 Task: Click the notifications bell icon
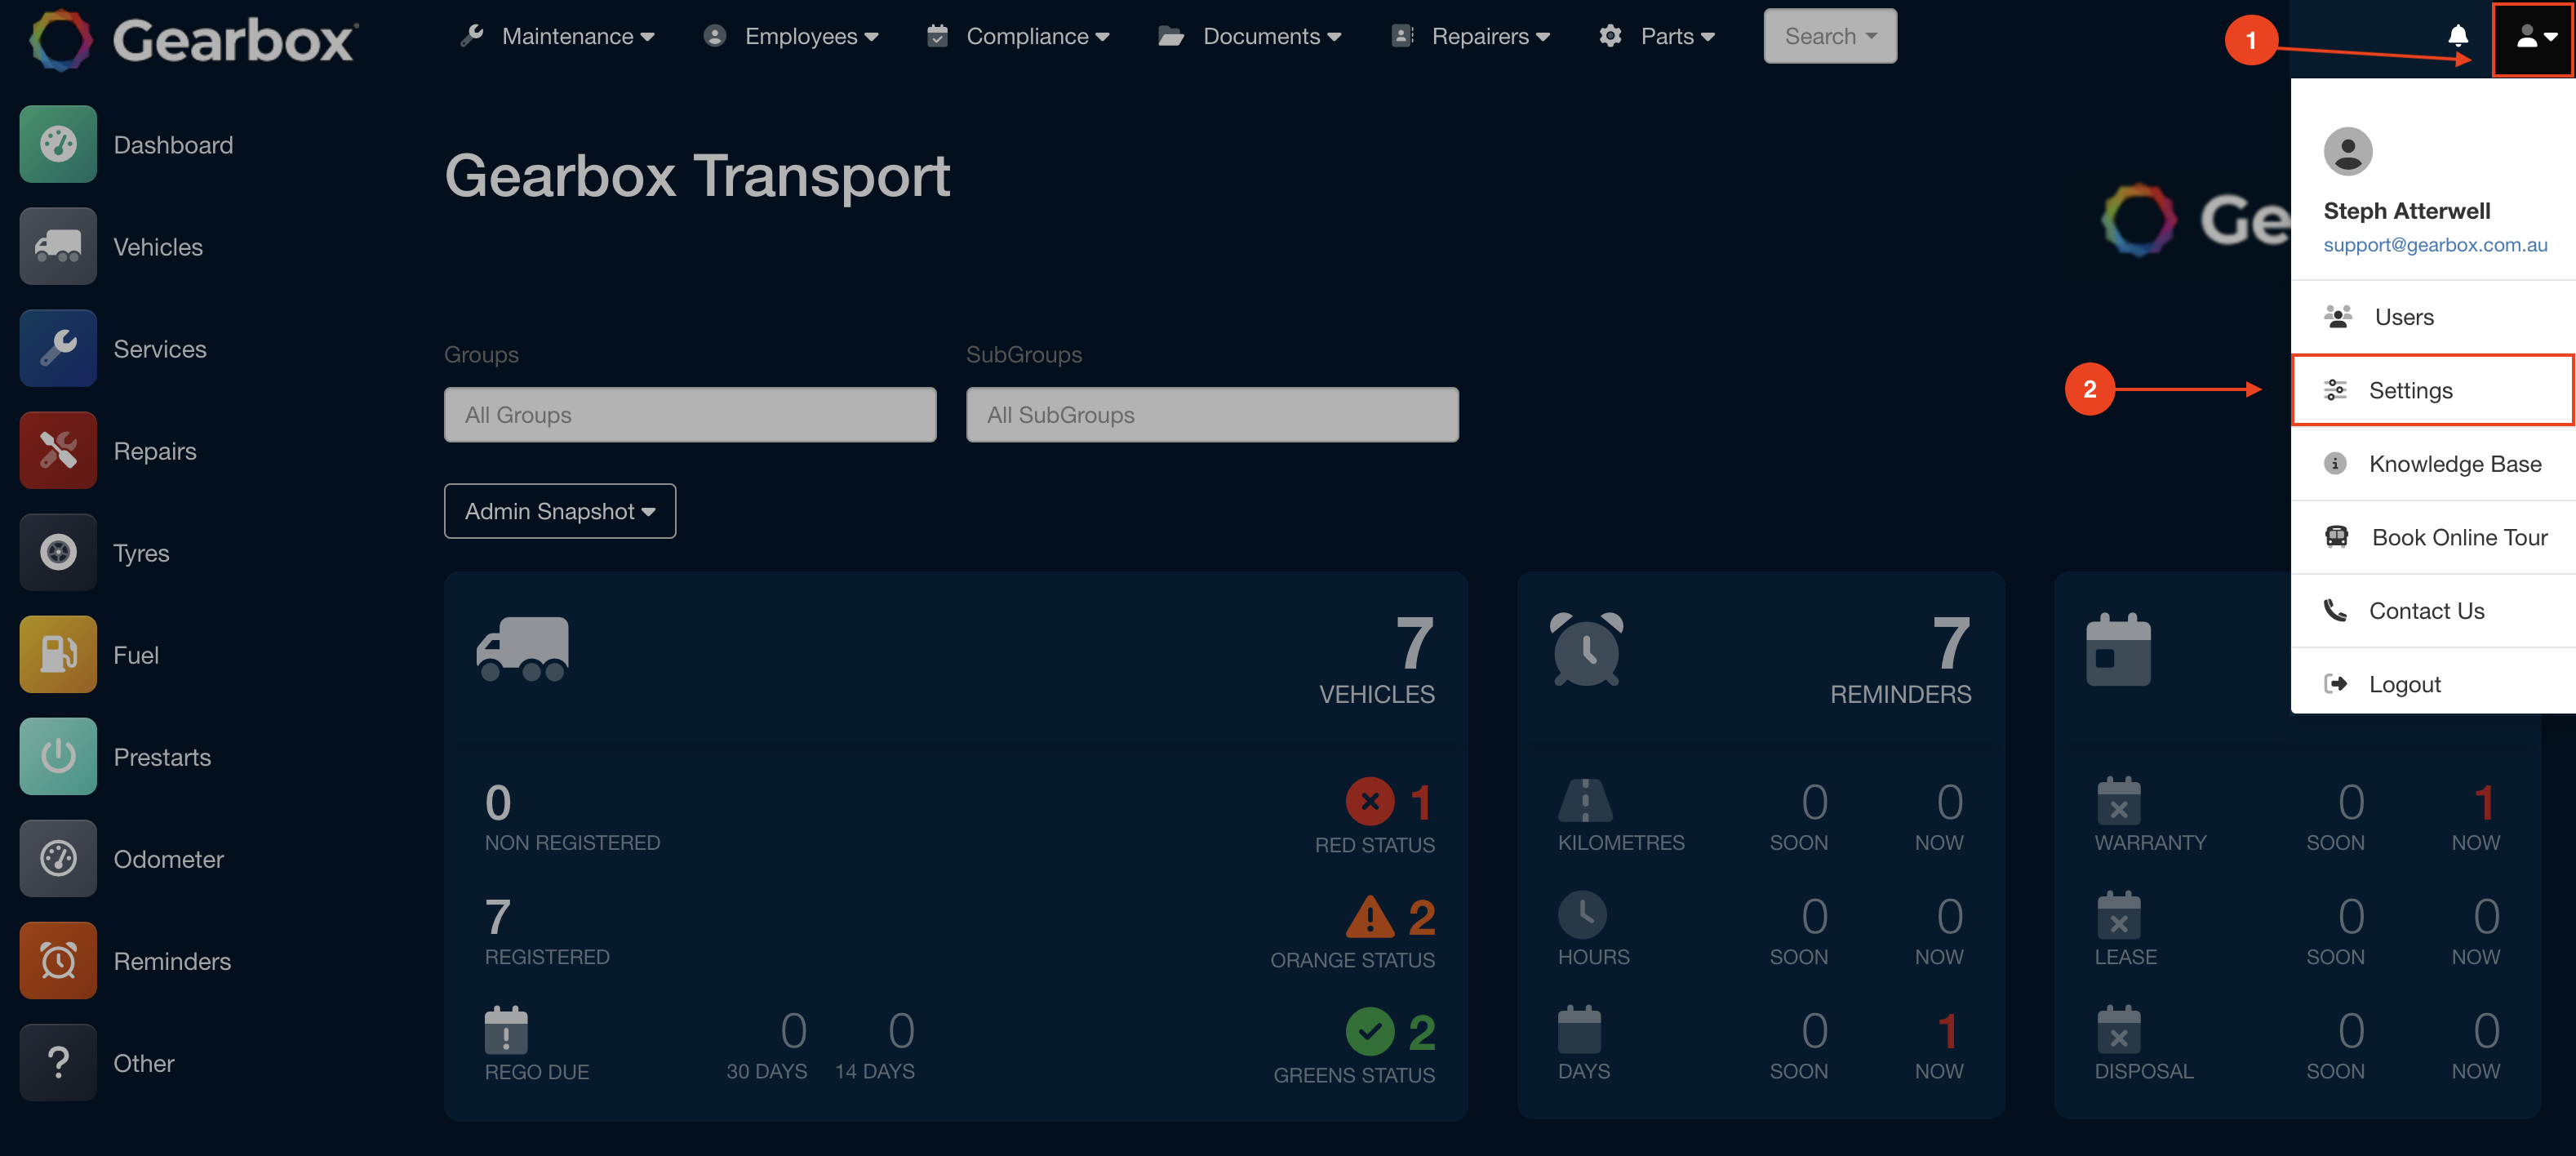tap(2457, 36)
